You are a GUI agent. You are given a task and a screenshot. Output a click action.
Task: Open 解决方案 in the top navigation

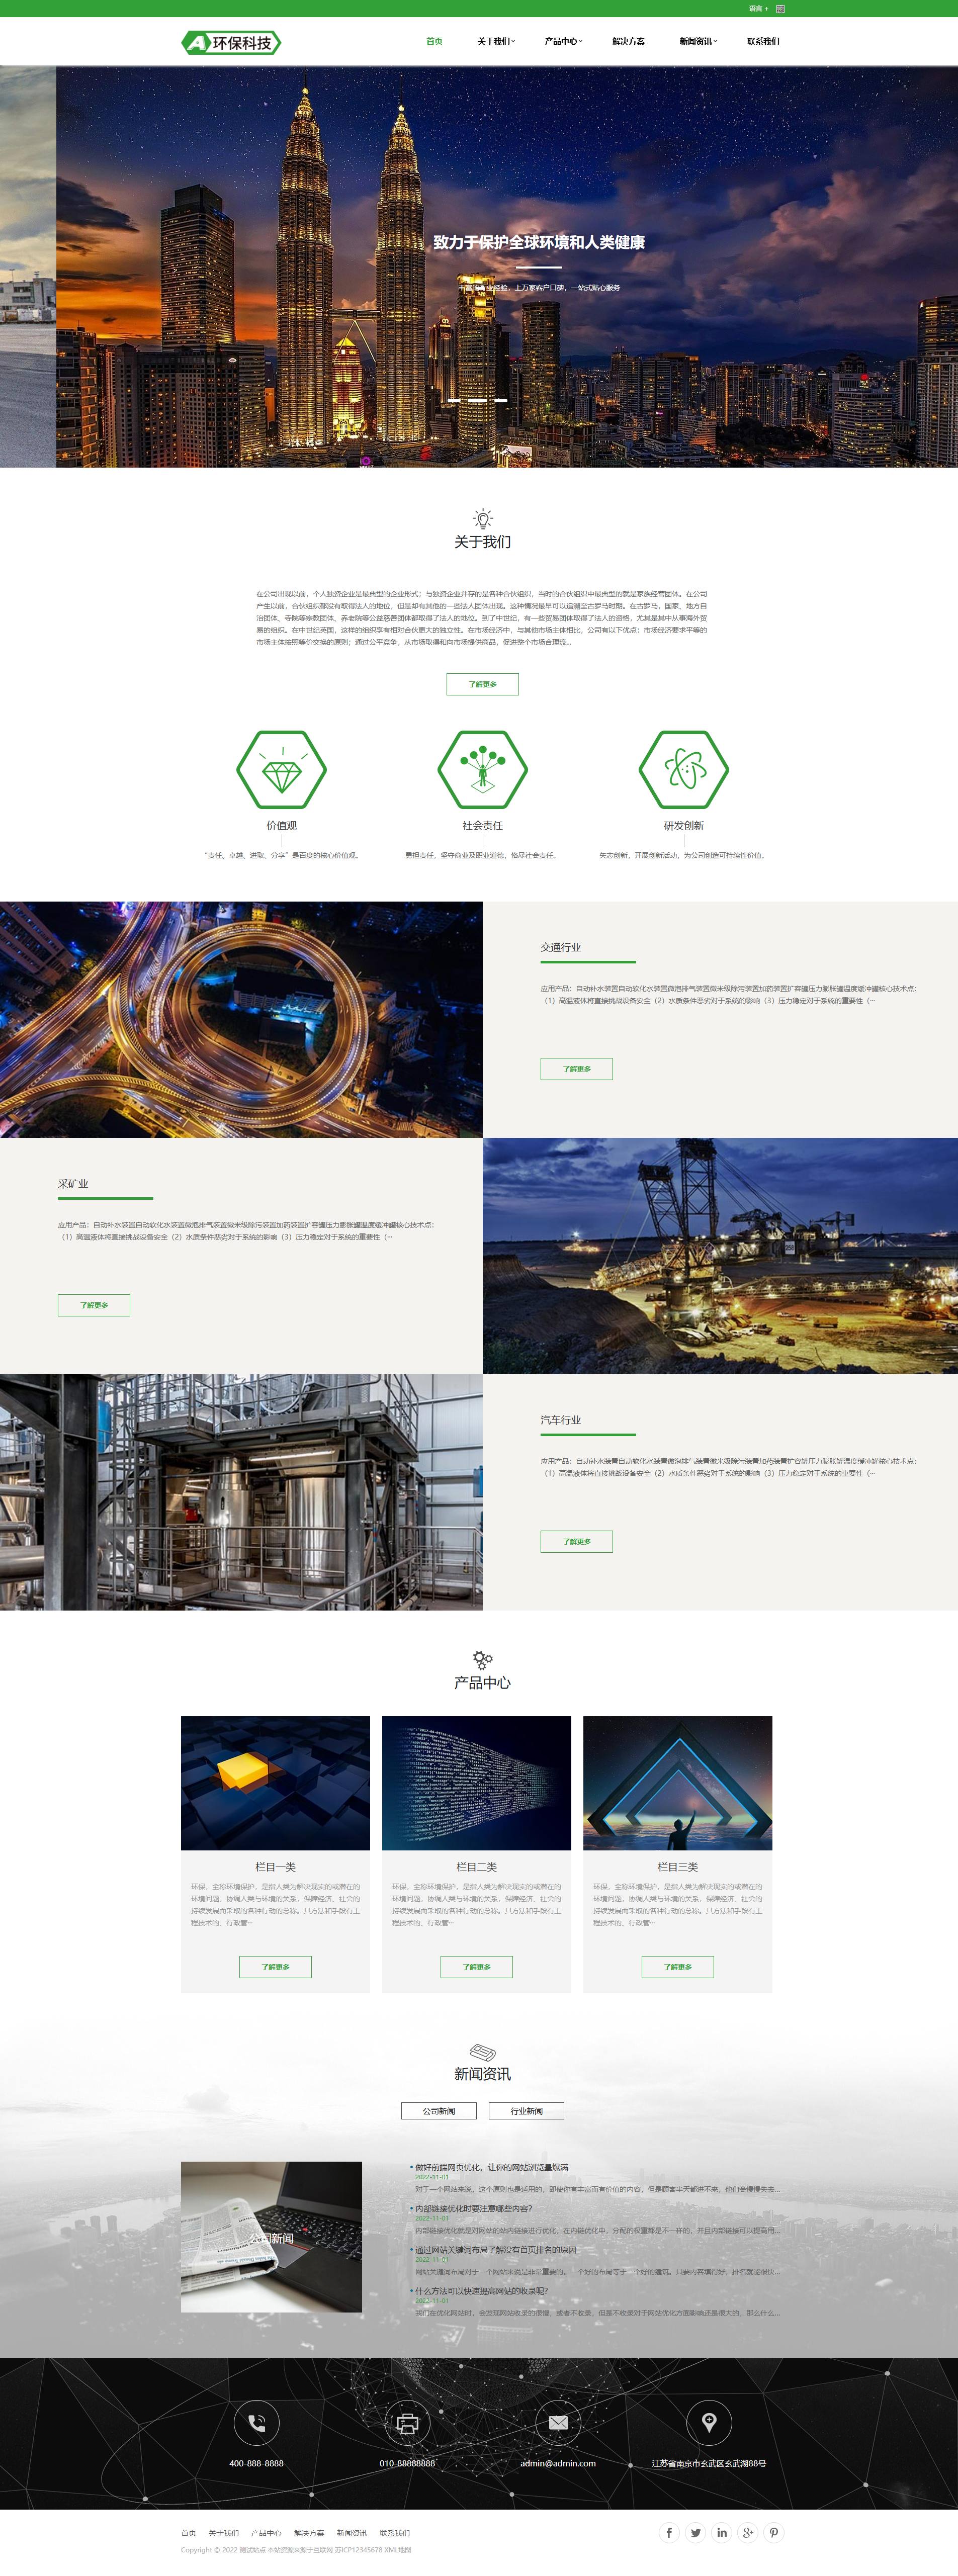point(628,42)
